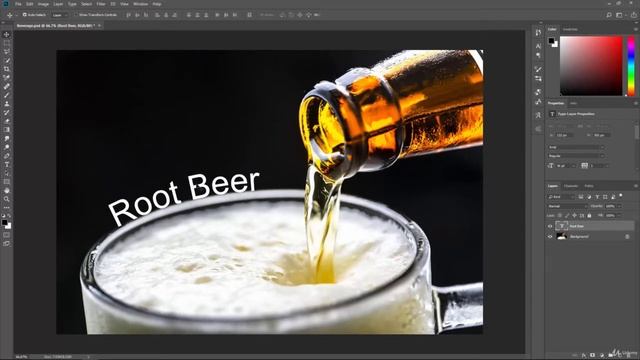Screen dimensions: 640x360
Task: Open the font style Regular dropdown
Action: [576, 156]
